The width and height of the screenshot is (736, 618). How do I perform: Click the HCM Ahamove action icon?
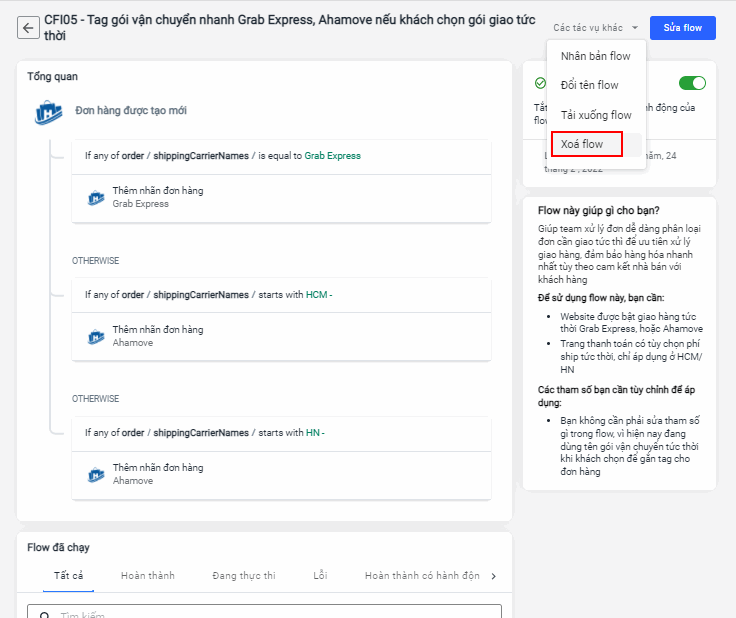point(96,336)
